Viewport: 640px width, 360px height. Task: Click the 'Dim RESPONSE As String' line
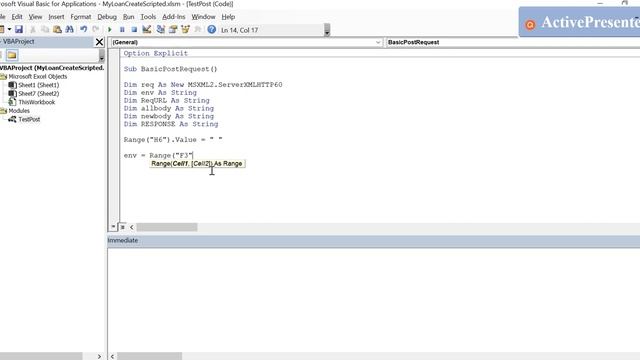point(171,124)
